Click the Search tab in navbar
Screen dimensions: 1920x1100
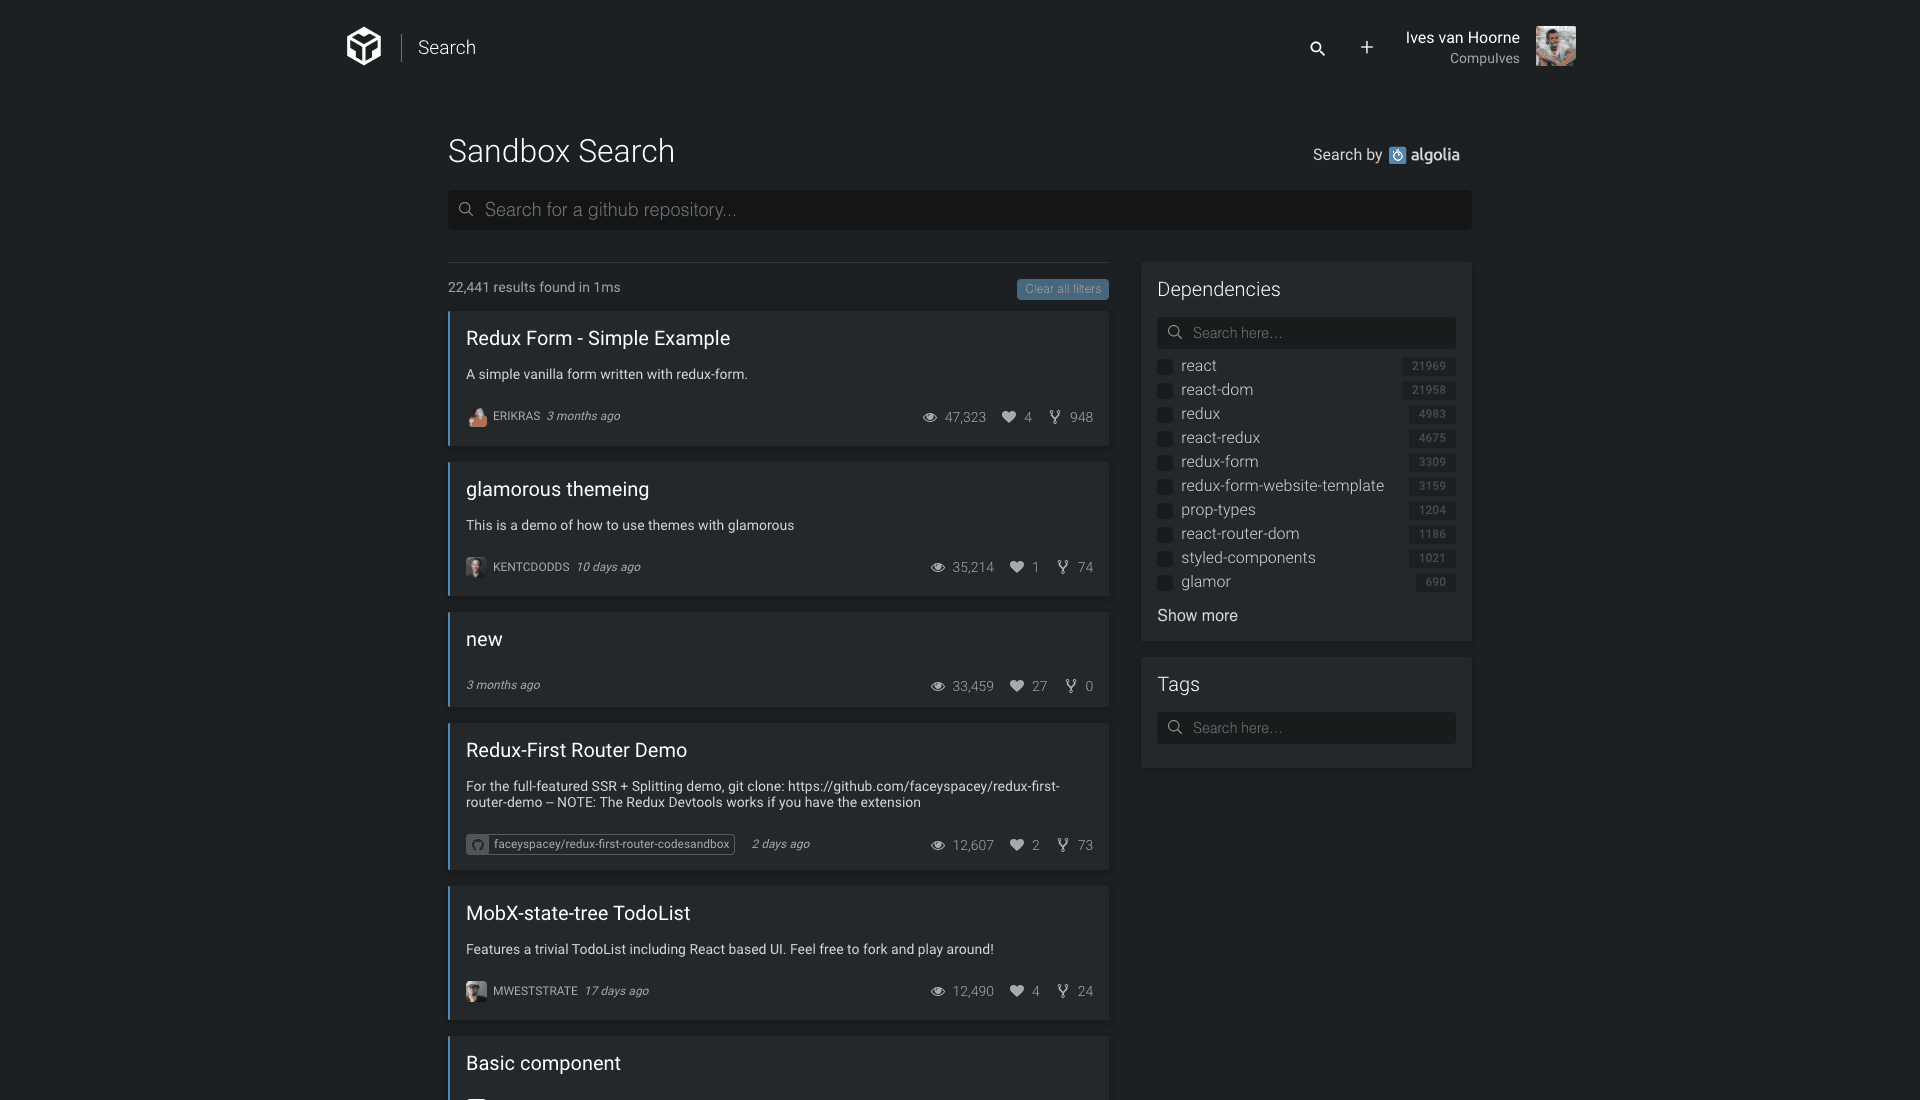(447, 46)
